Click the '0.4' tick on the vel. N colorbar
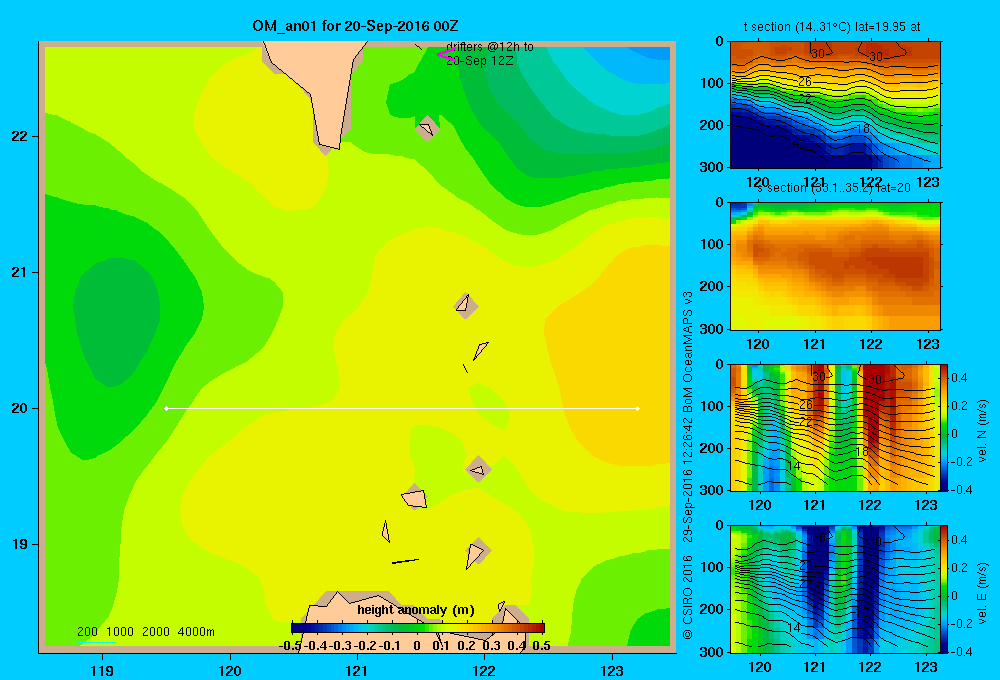The image size is (1000, 680). 960,378
